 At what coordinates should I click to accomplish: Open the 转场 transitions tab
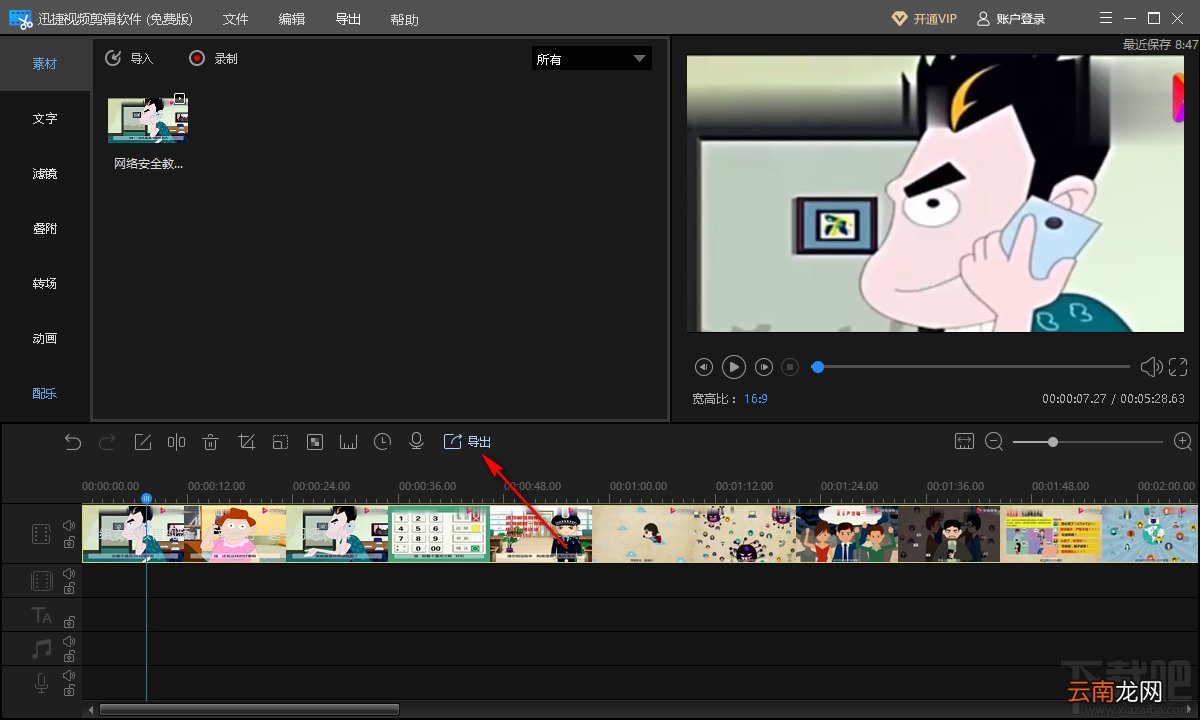pyautogui.click(x=45, y=284)
